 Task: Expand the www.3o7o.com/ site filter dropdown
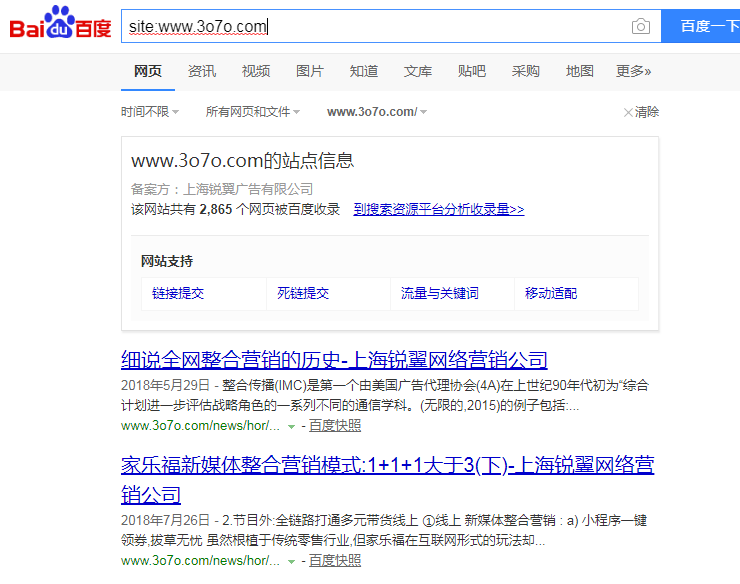point(377,112)
